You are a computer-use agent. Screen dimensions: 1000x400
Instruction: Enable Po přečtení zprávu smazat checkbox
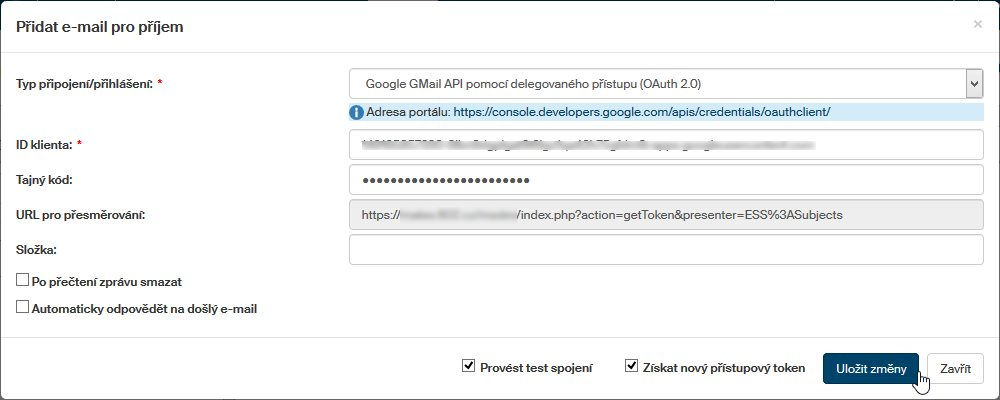pyautogui.click(x=23, y=282)
